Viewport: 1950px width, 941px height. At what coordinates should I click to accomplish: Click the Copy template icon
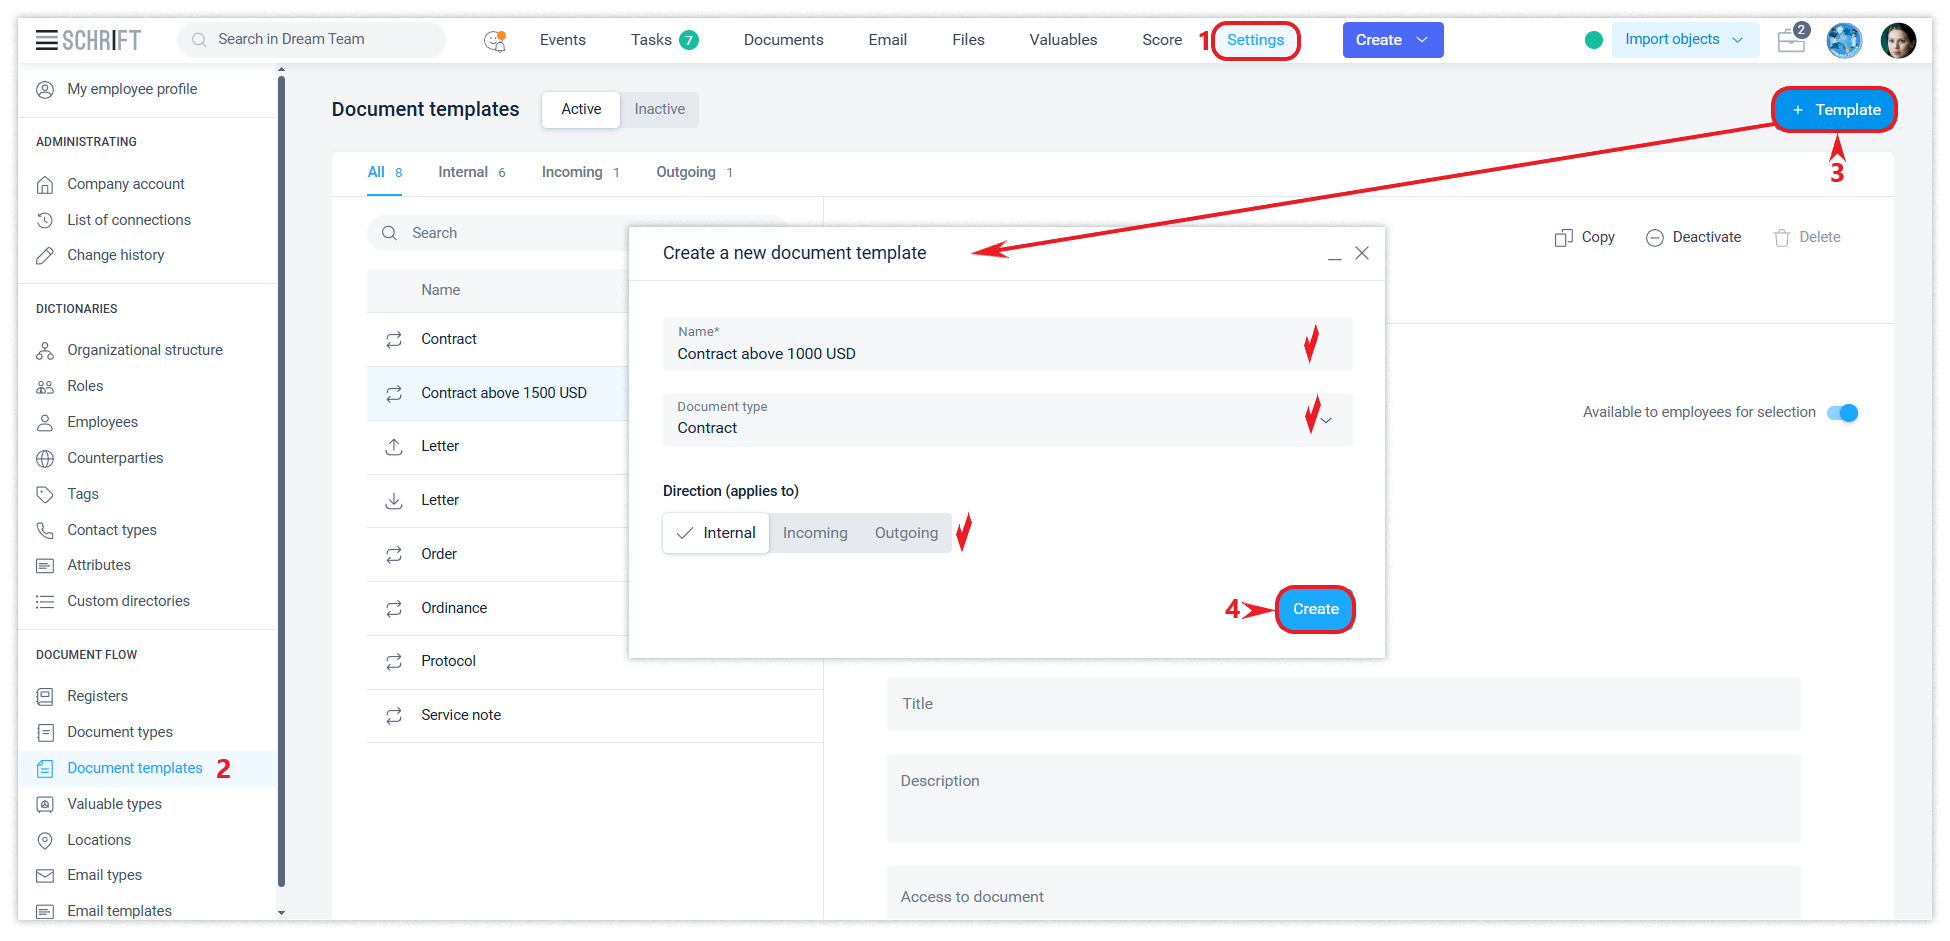1563,238
